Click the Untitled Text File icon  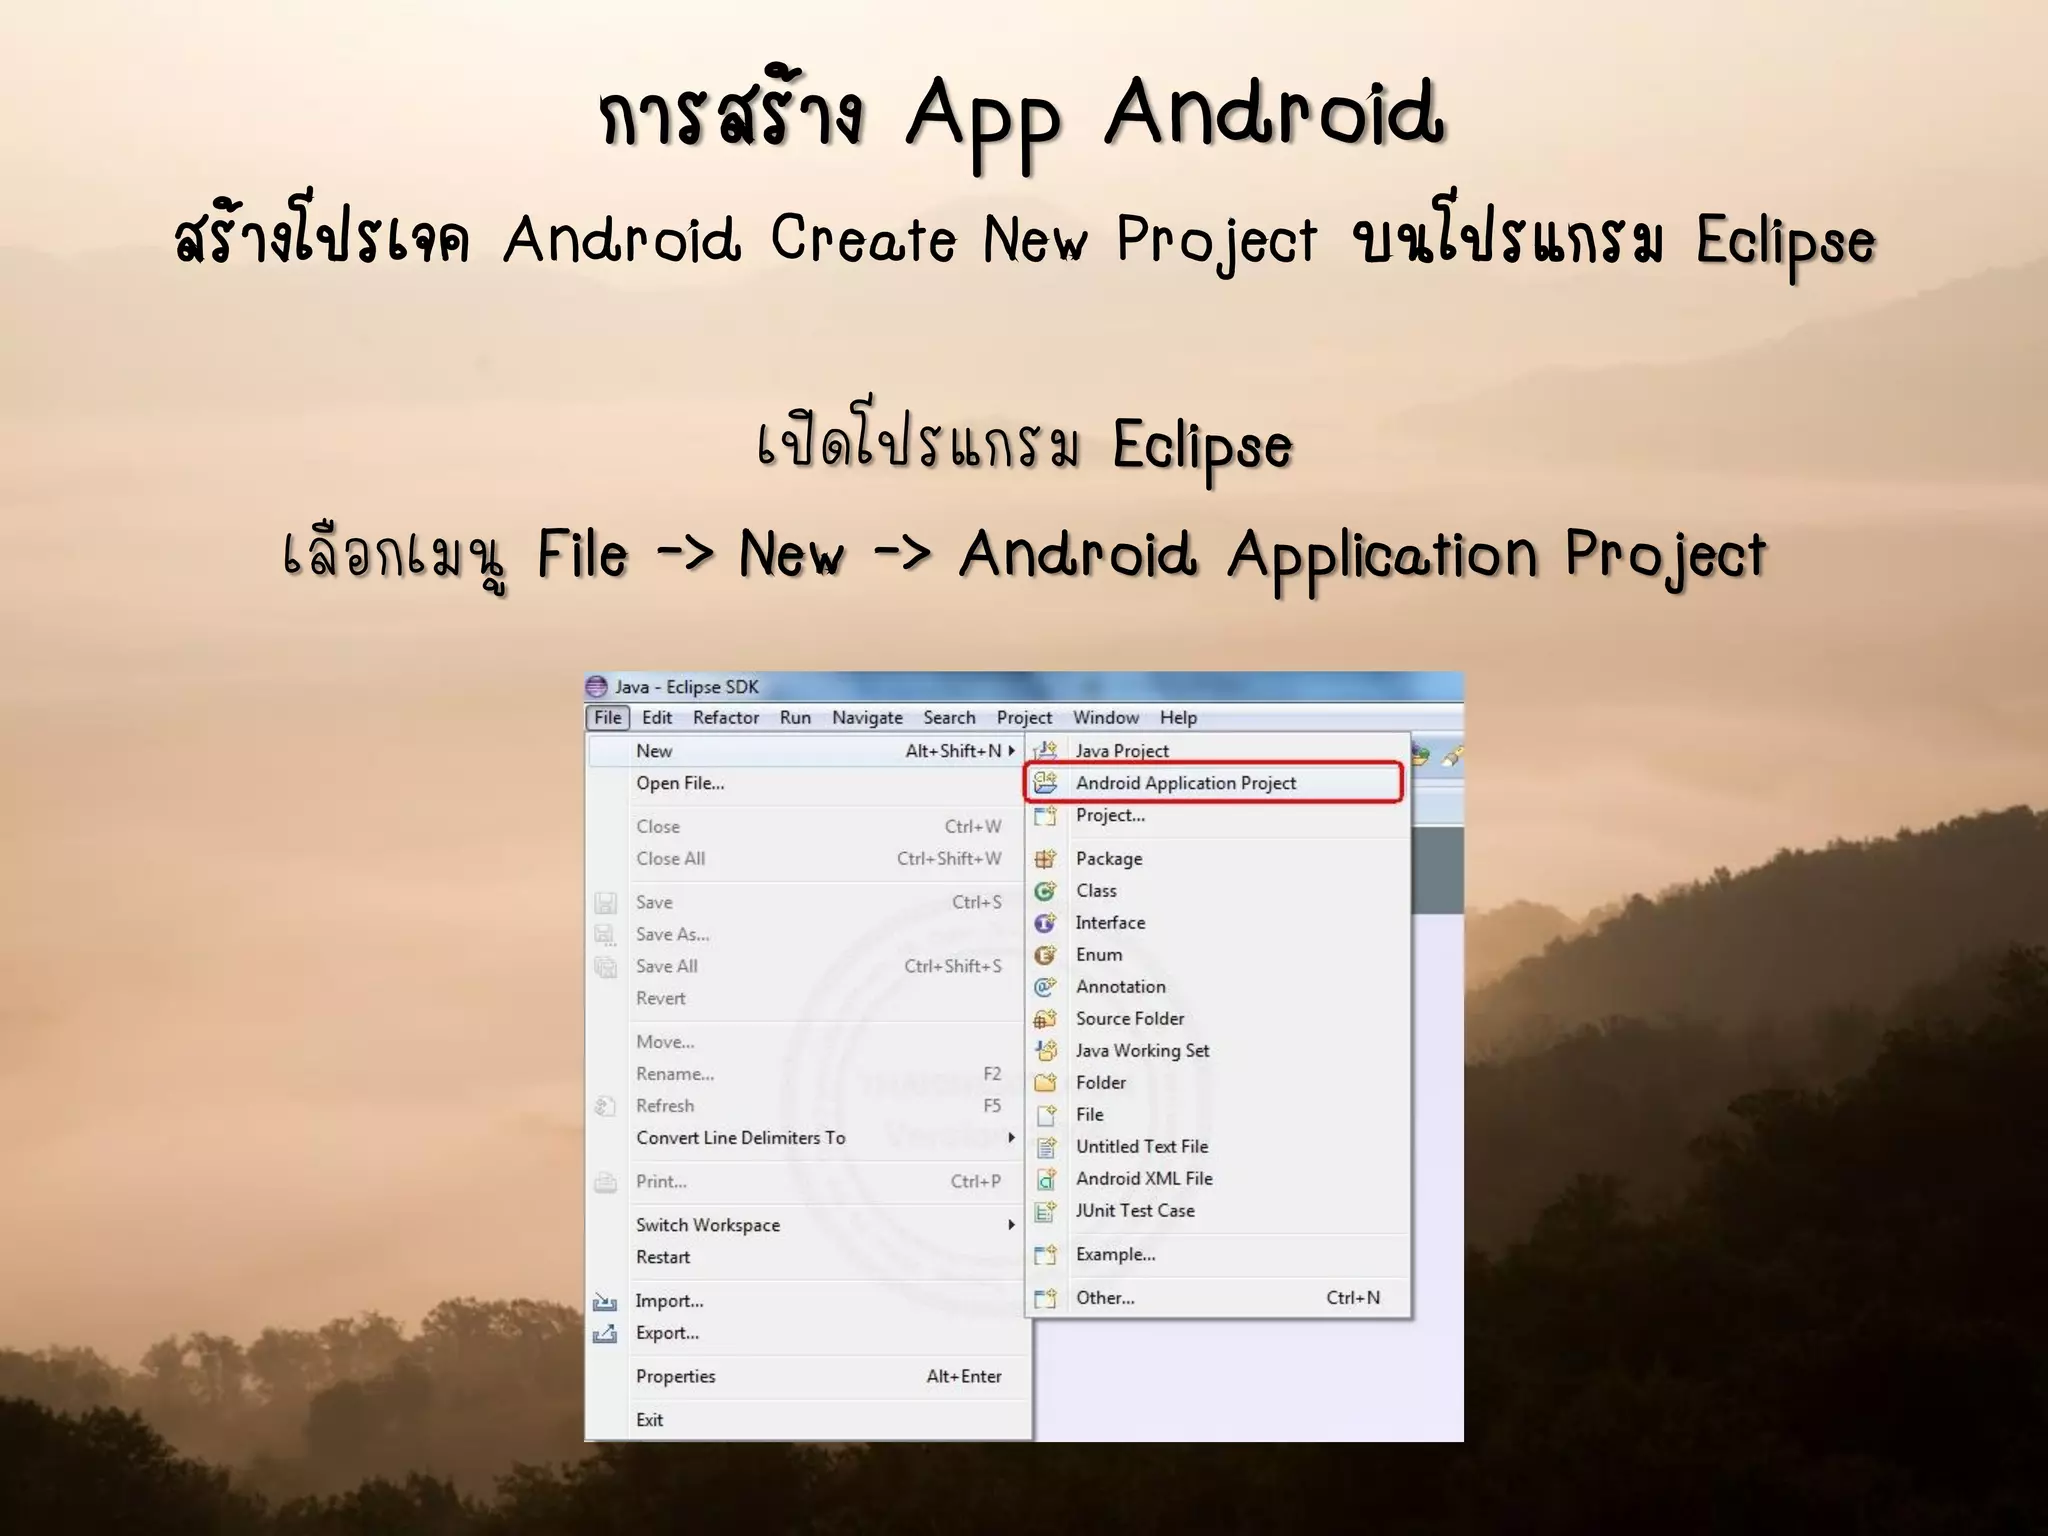(1045, 1146)
